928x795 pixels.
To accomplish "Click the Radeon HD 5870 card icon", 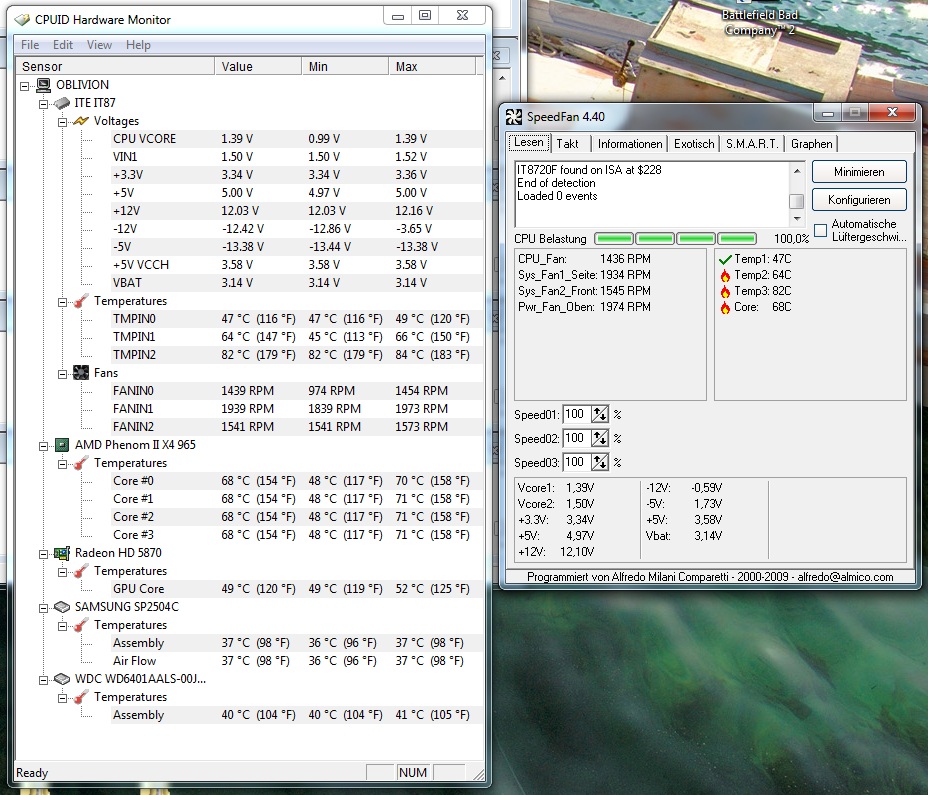I will coord(62,553).
